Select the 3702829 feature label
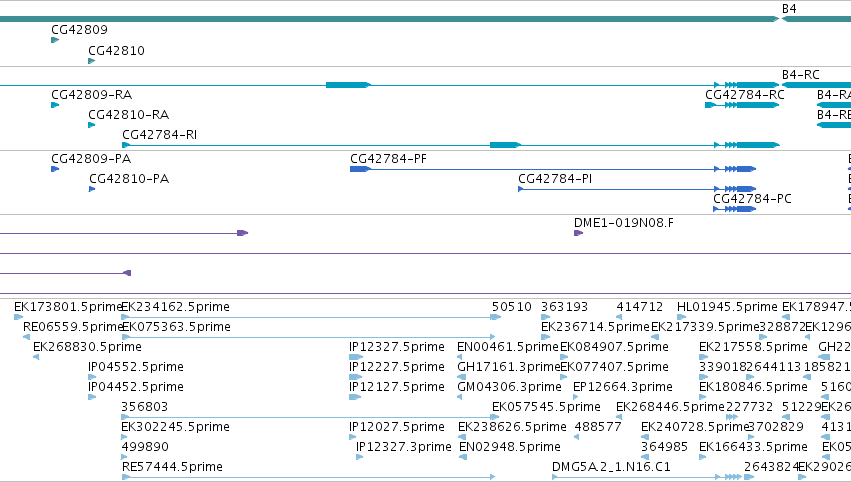Image resolution: width=851 pixels, height=482 pixels. 776,427
